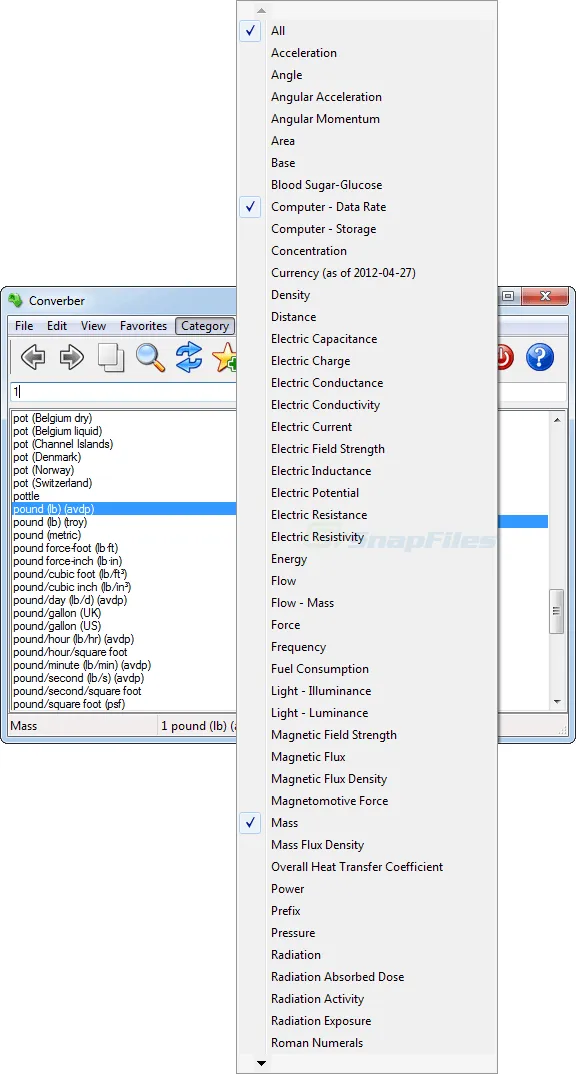Select the Force category
Viewport: 576px width, 1074px height.
(x=367, y=625)
